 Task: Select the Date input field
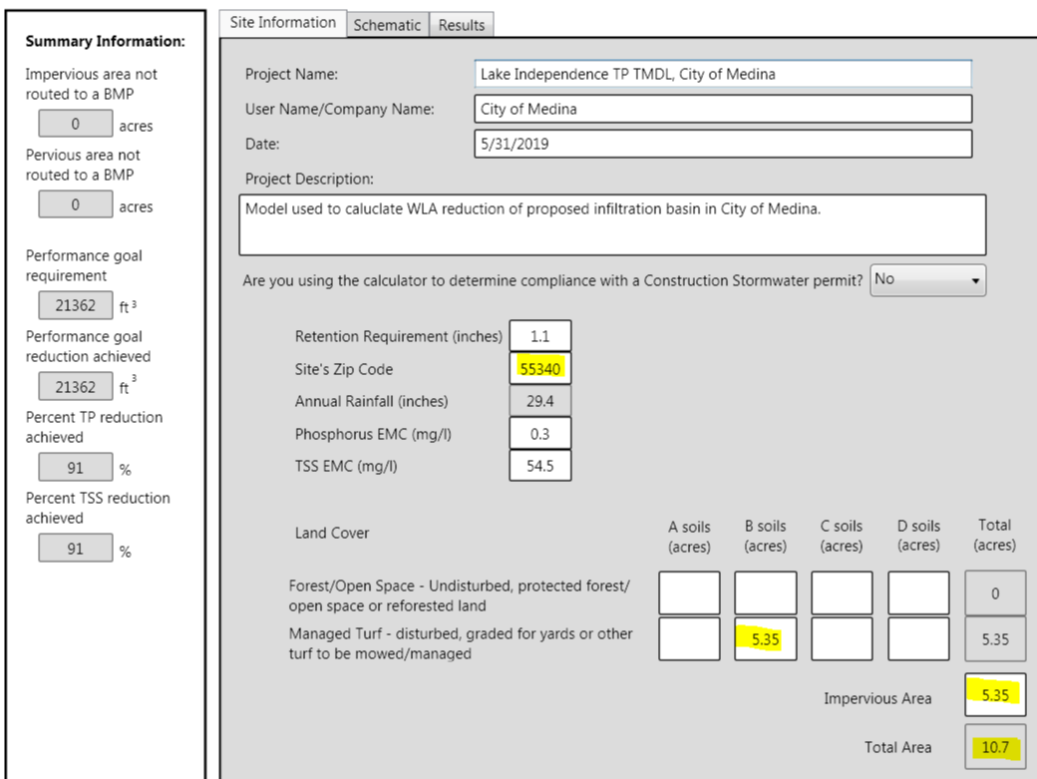(724, 145)
